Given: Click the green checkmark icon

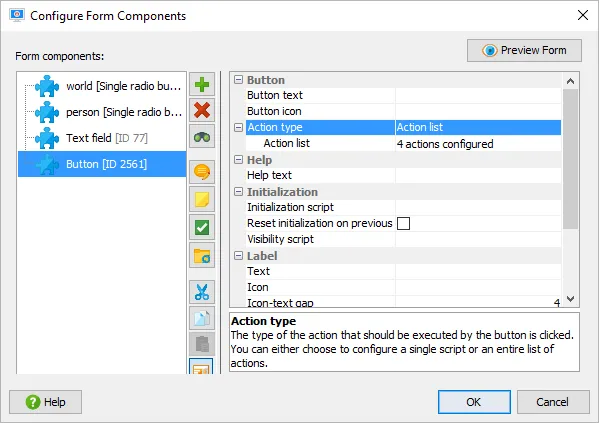Looking at the screenshot, I should coord(202,227).
